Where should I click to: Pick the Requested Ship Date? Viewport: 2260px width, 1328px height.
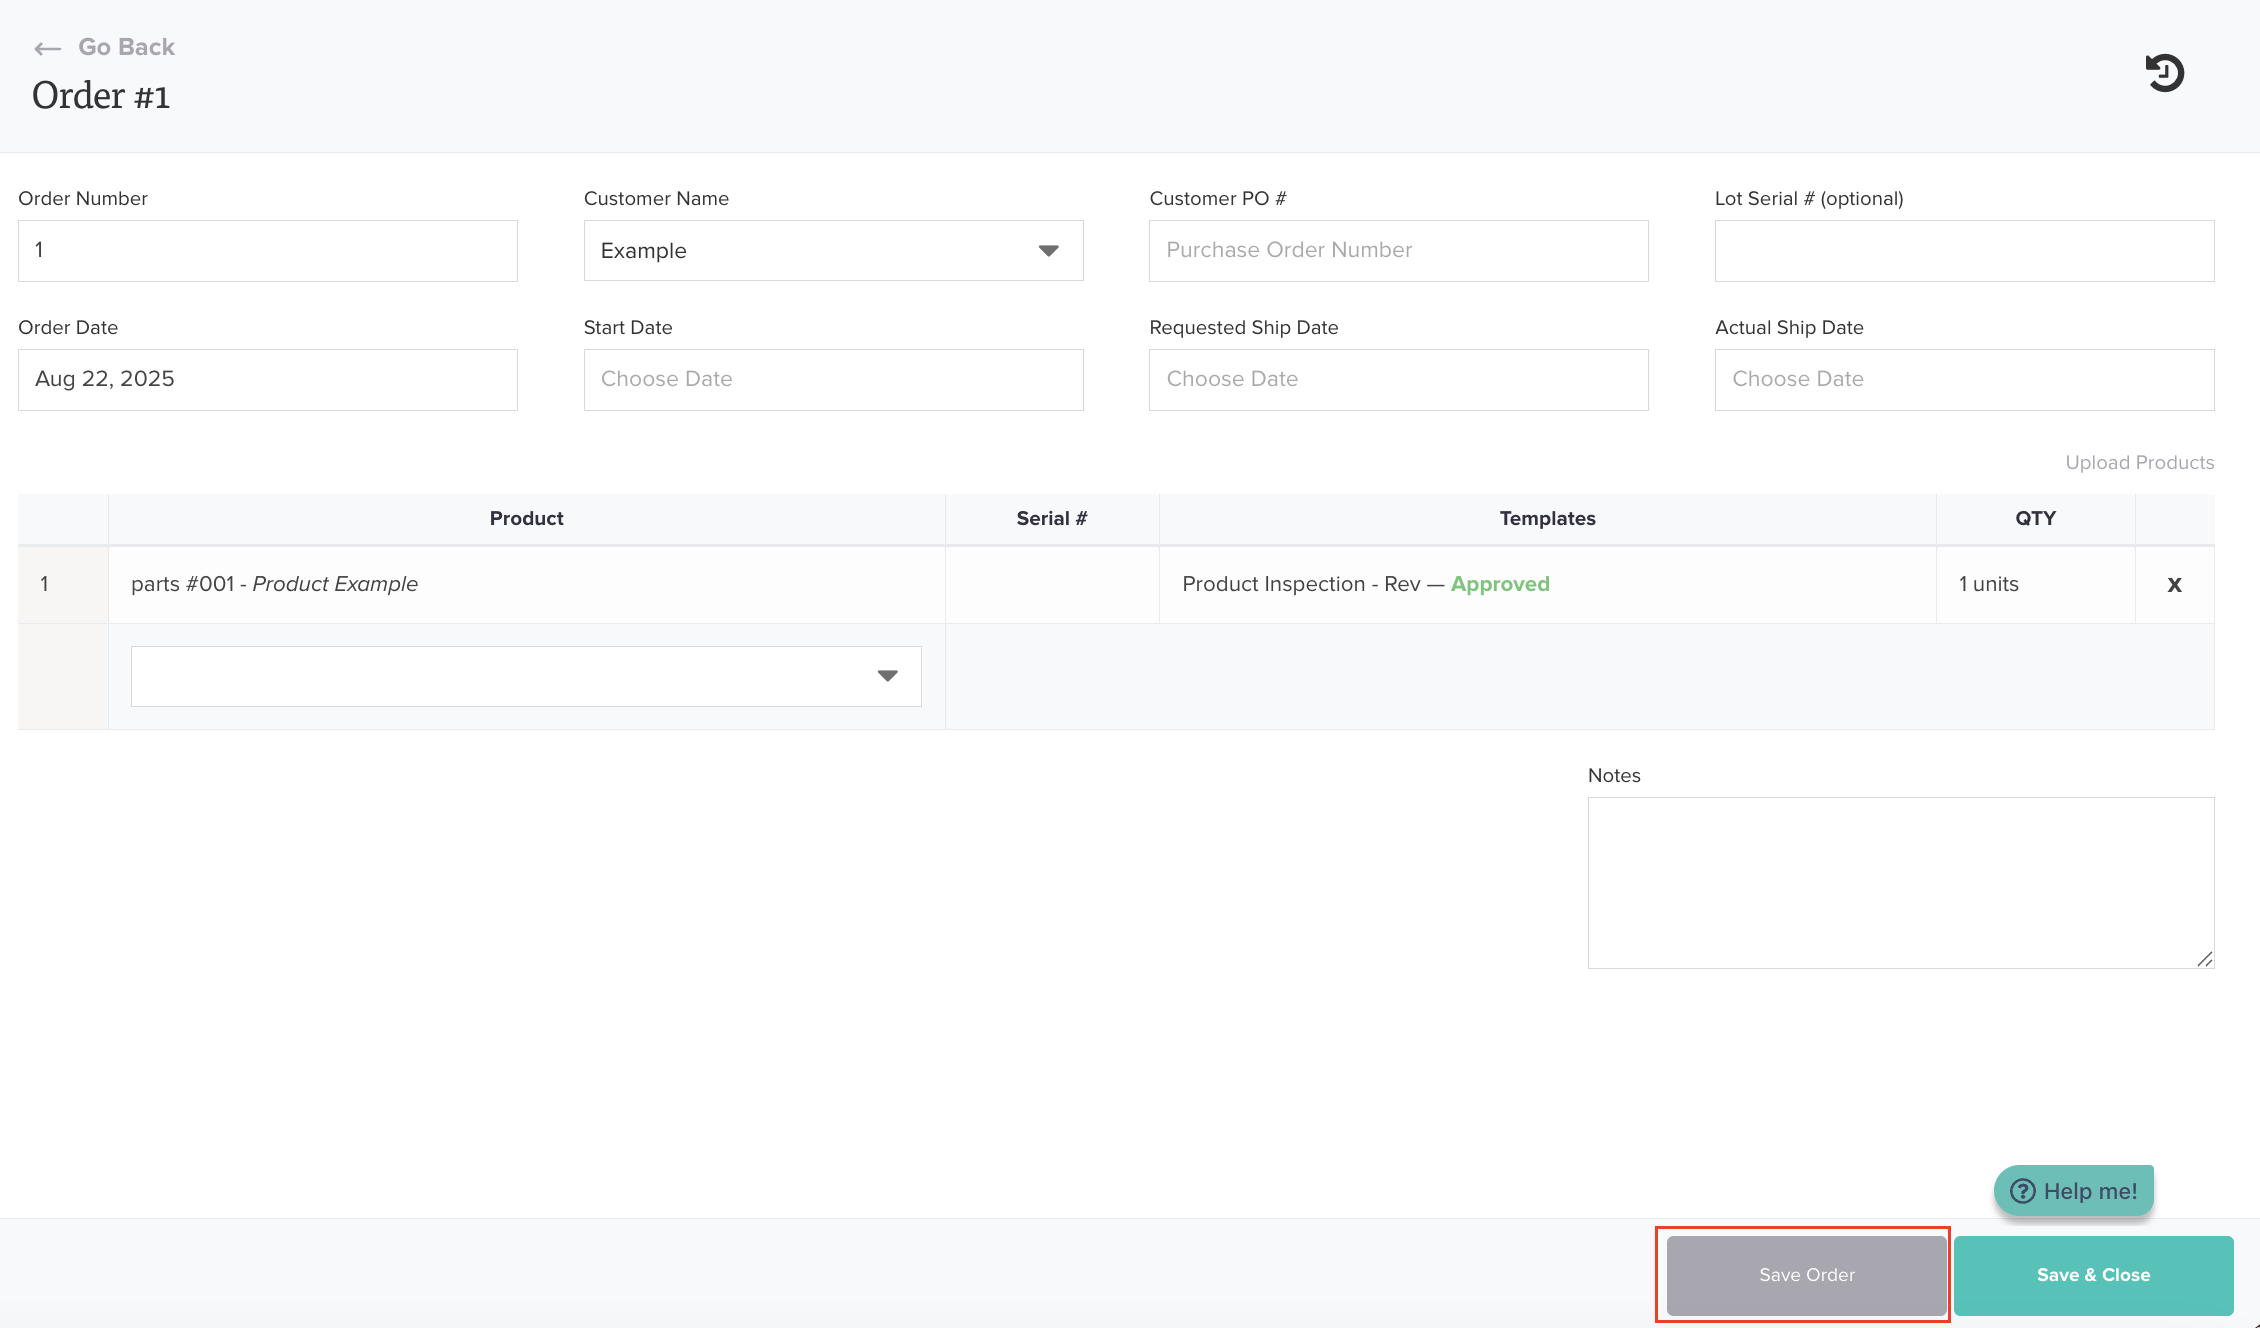(1398, 380)
